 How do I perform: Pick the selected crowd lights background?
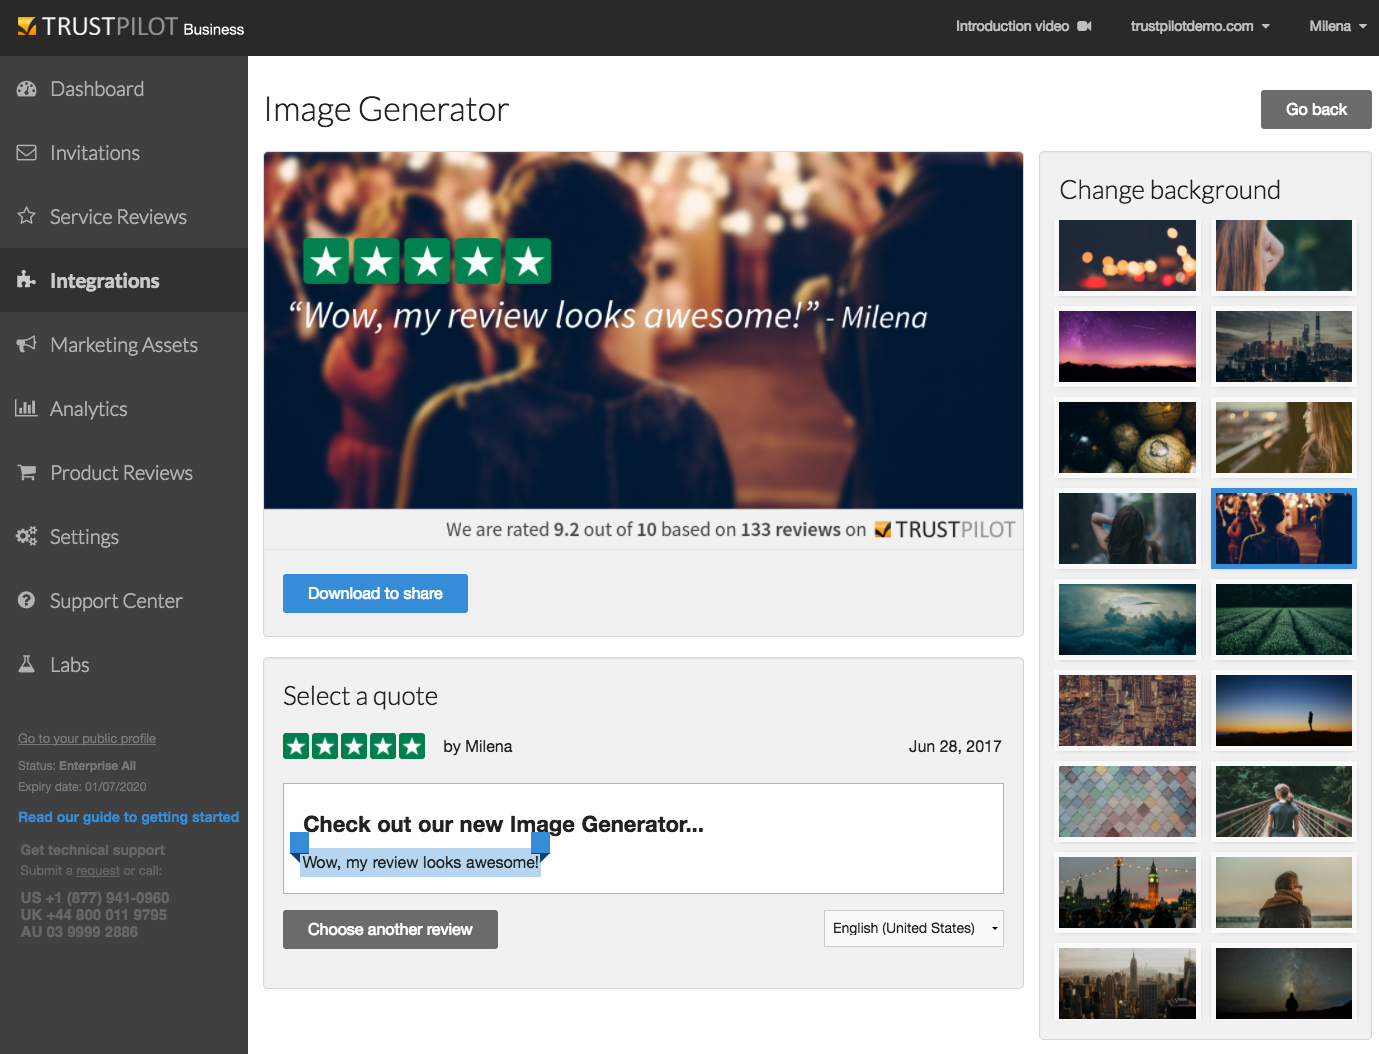pyautogui.click(x=1284, y=529)
